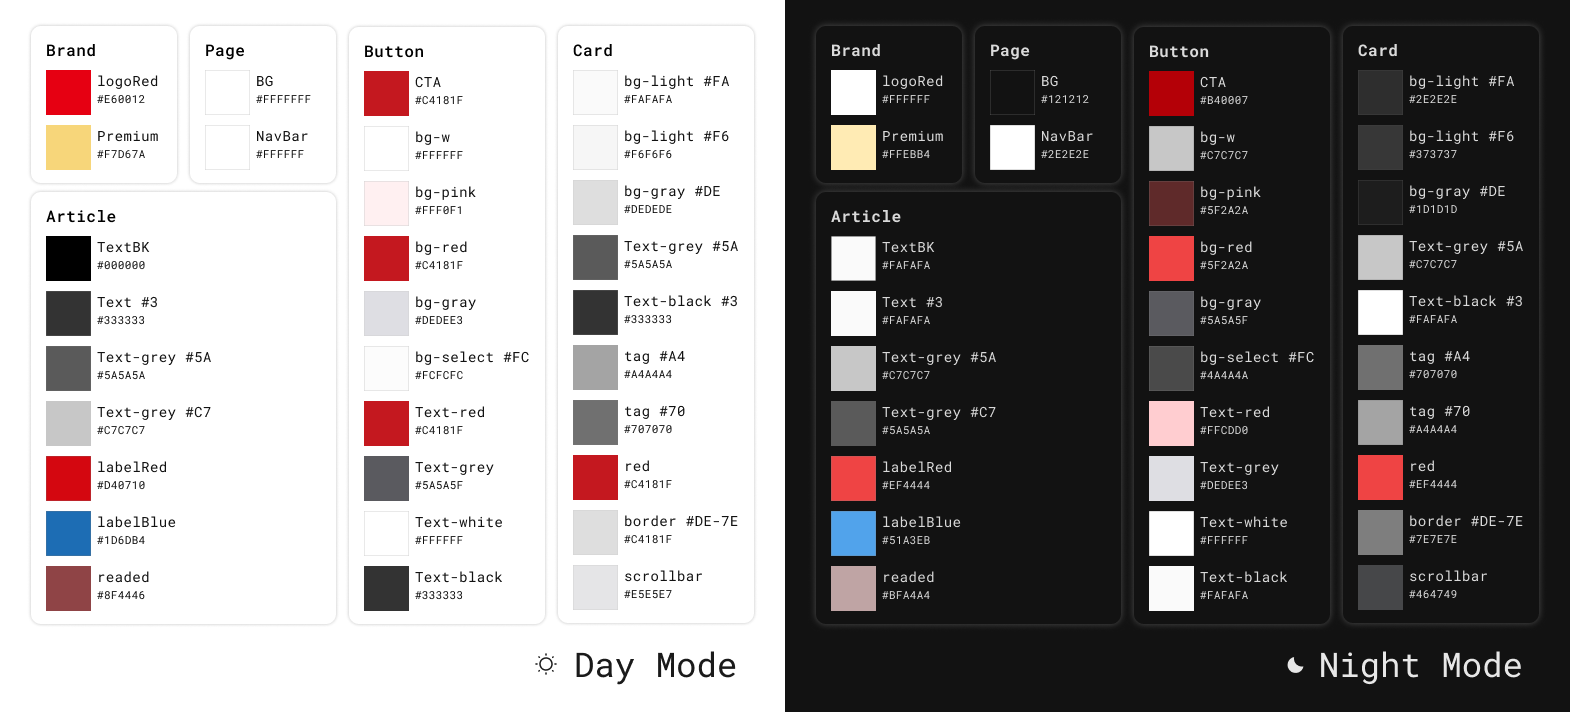Select the Premium #F7D67A yellow swatch
Screen dimensions: 1570x712
(68, 147)
